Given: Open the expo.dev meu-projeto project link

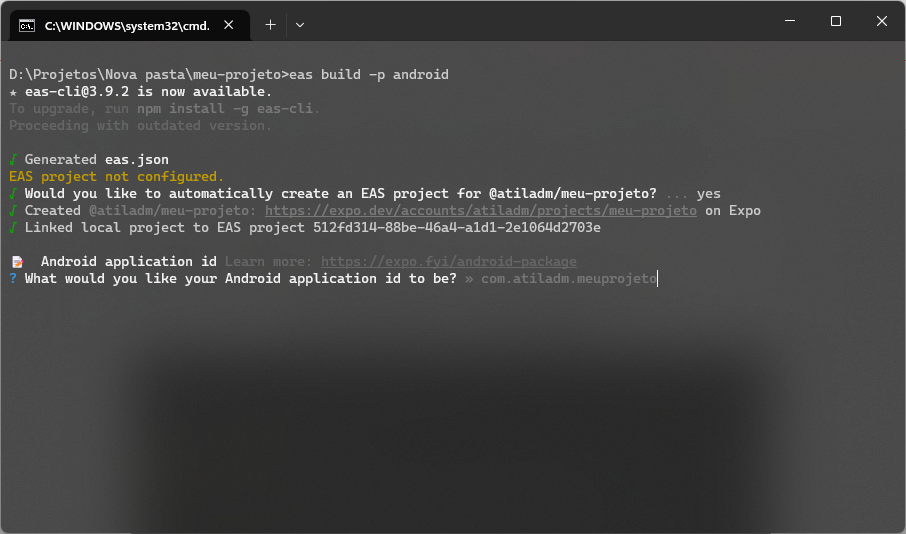Looking at the screenshot, I should [x=481, y=210].
